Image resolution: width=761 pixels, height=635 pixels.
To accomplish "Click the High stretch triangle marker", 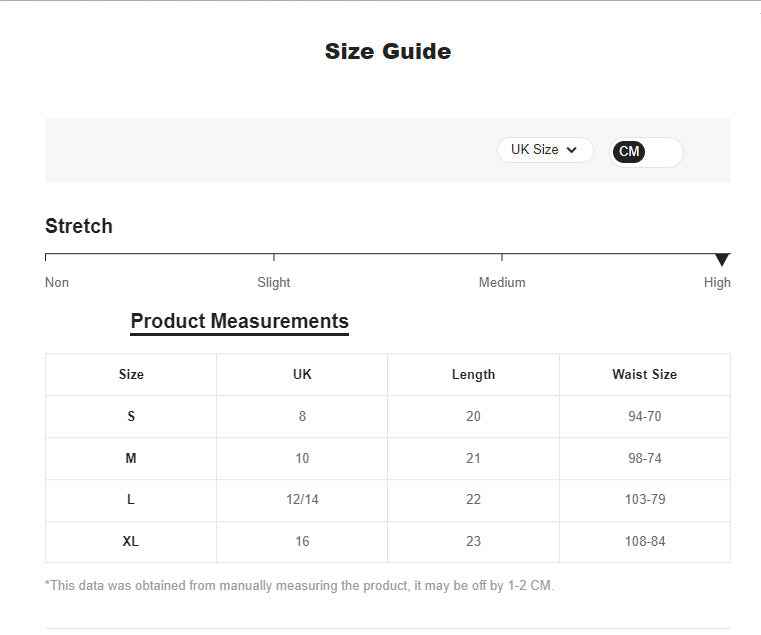I will (722, 259).
